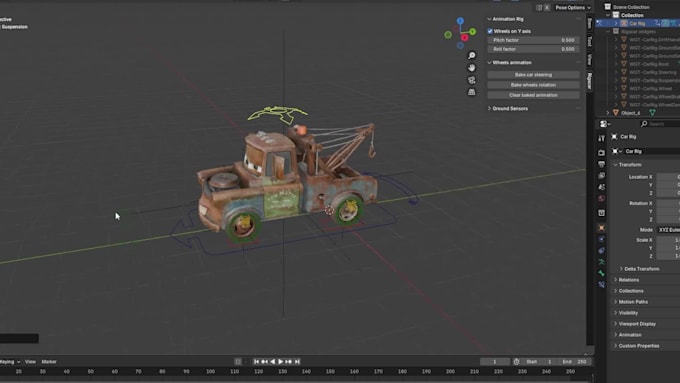680x383 pixels.
Task: Open the World properties tab icon
Action: [x=602, y=199]
